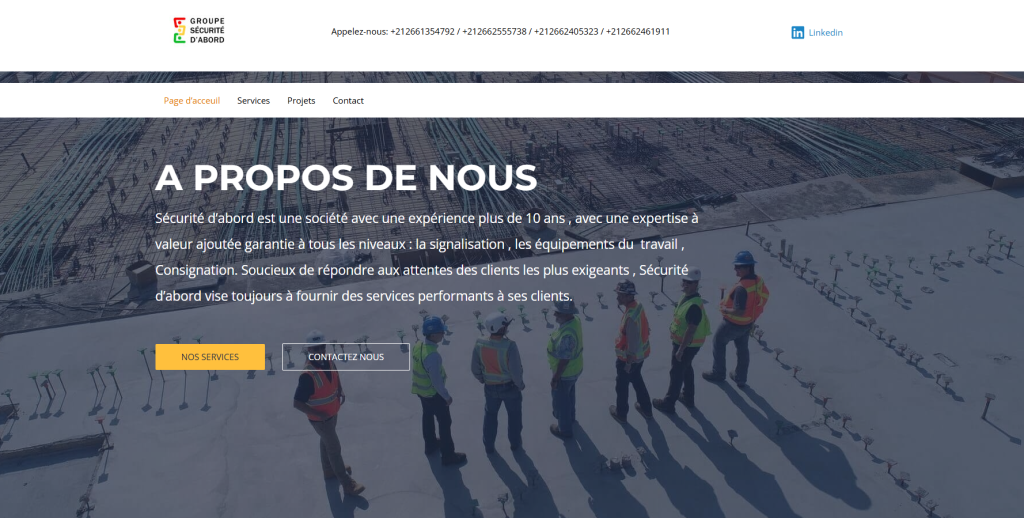Click phone number +212661354792
The height and width of the screenshot is (518, 1024).
[x=423, y=31]
